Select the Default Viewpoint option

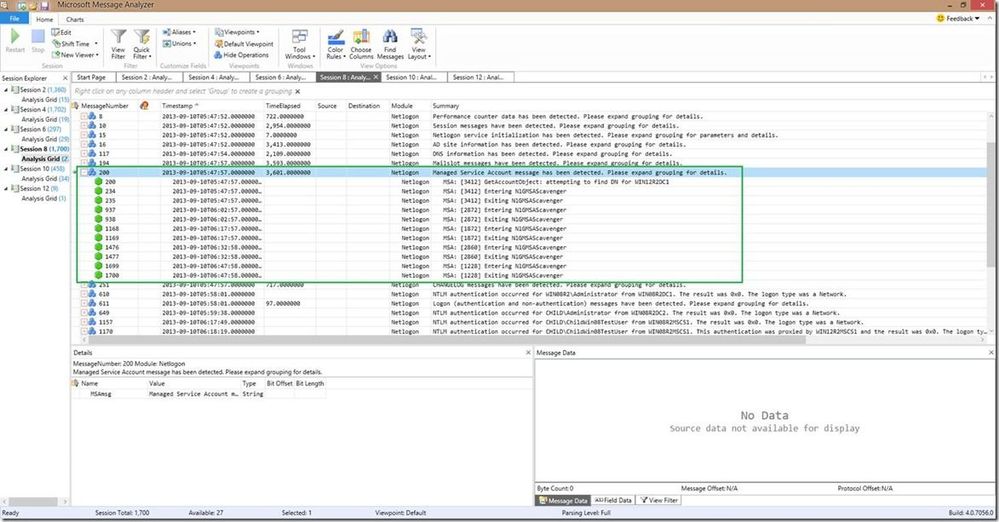click(x=244, y=44)
